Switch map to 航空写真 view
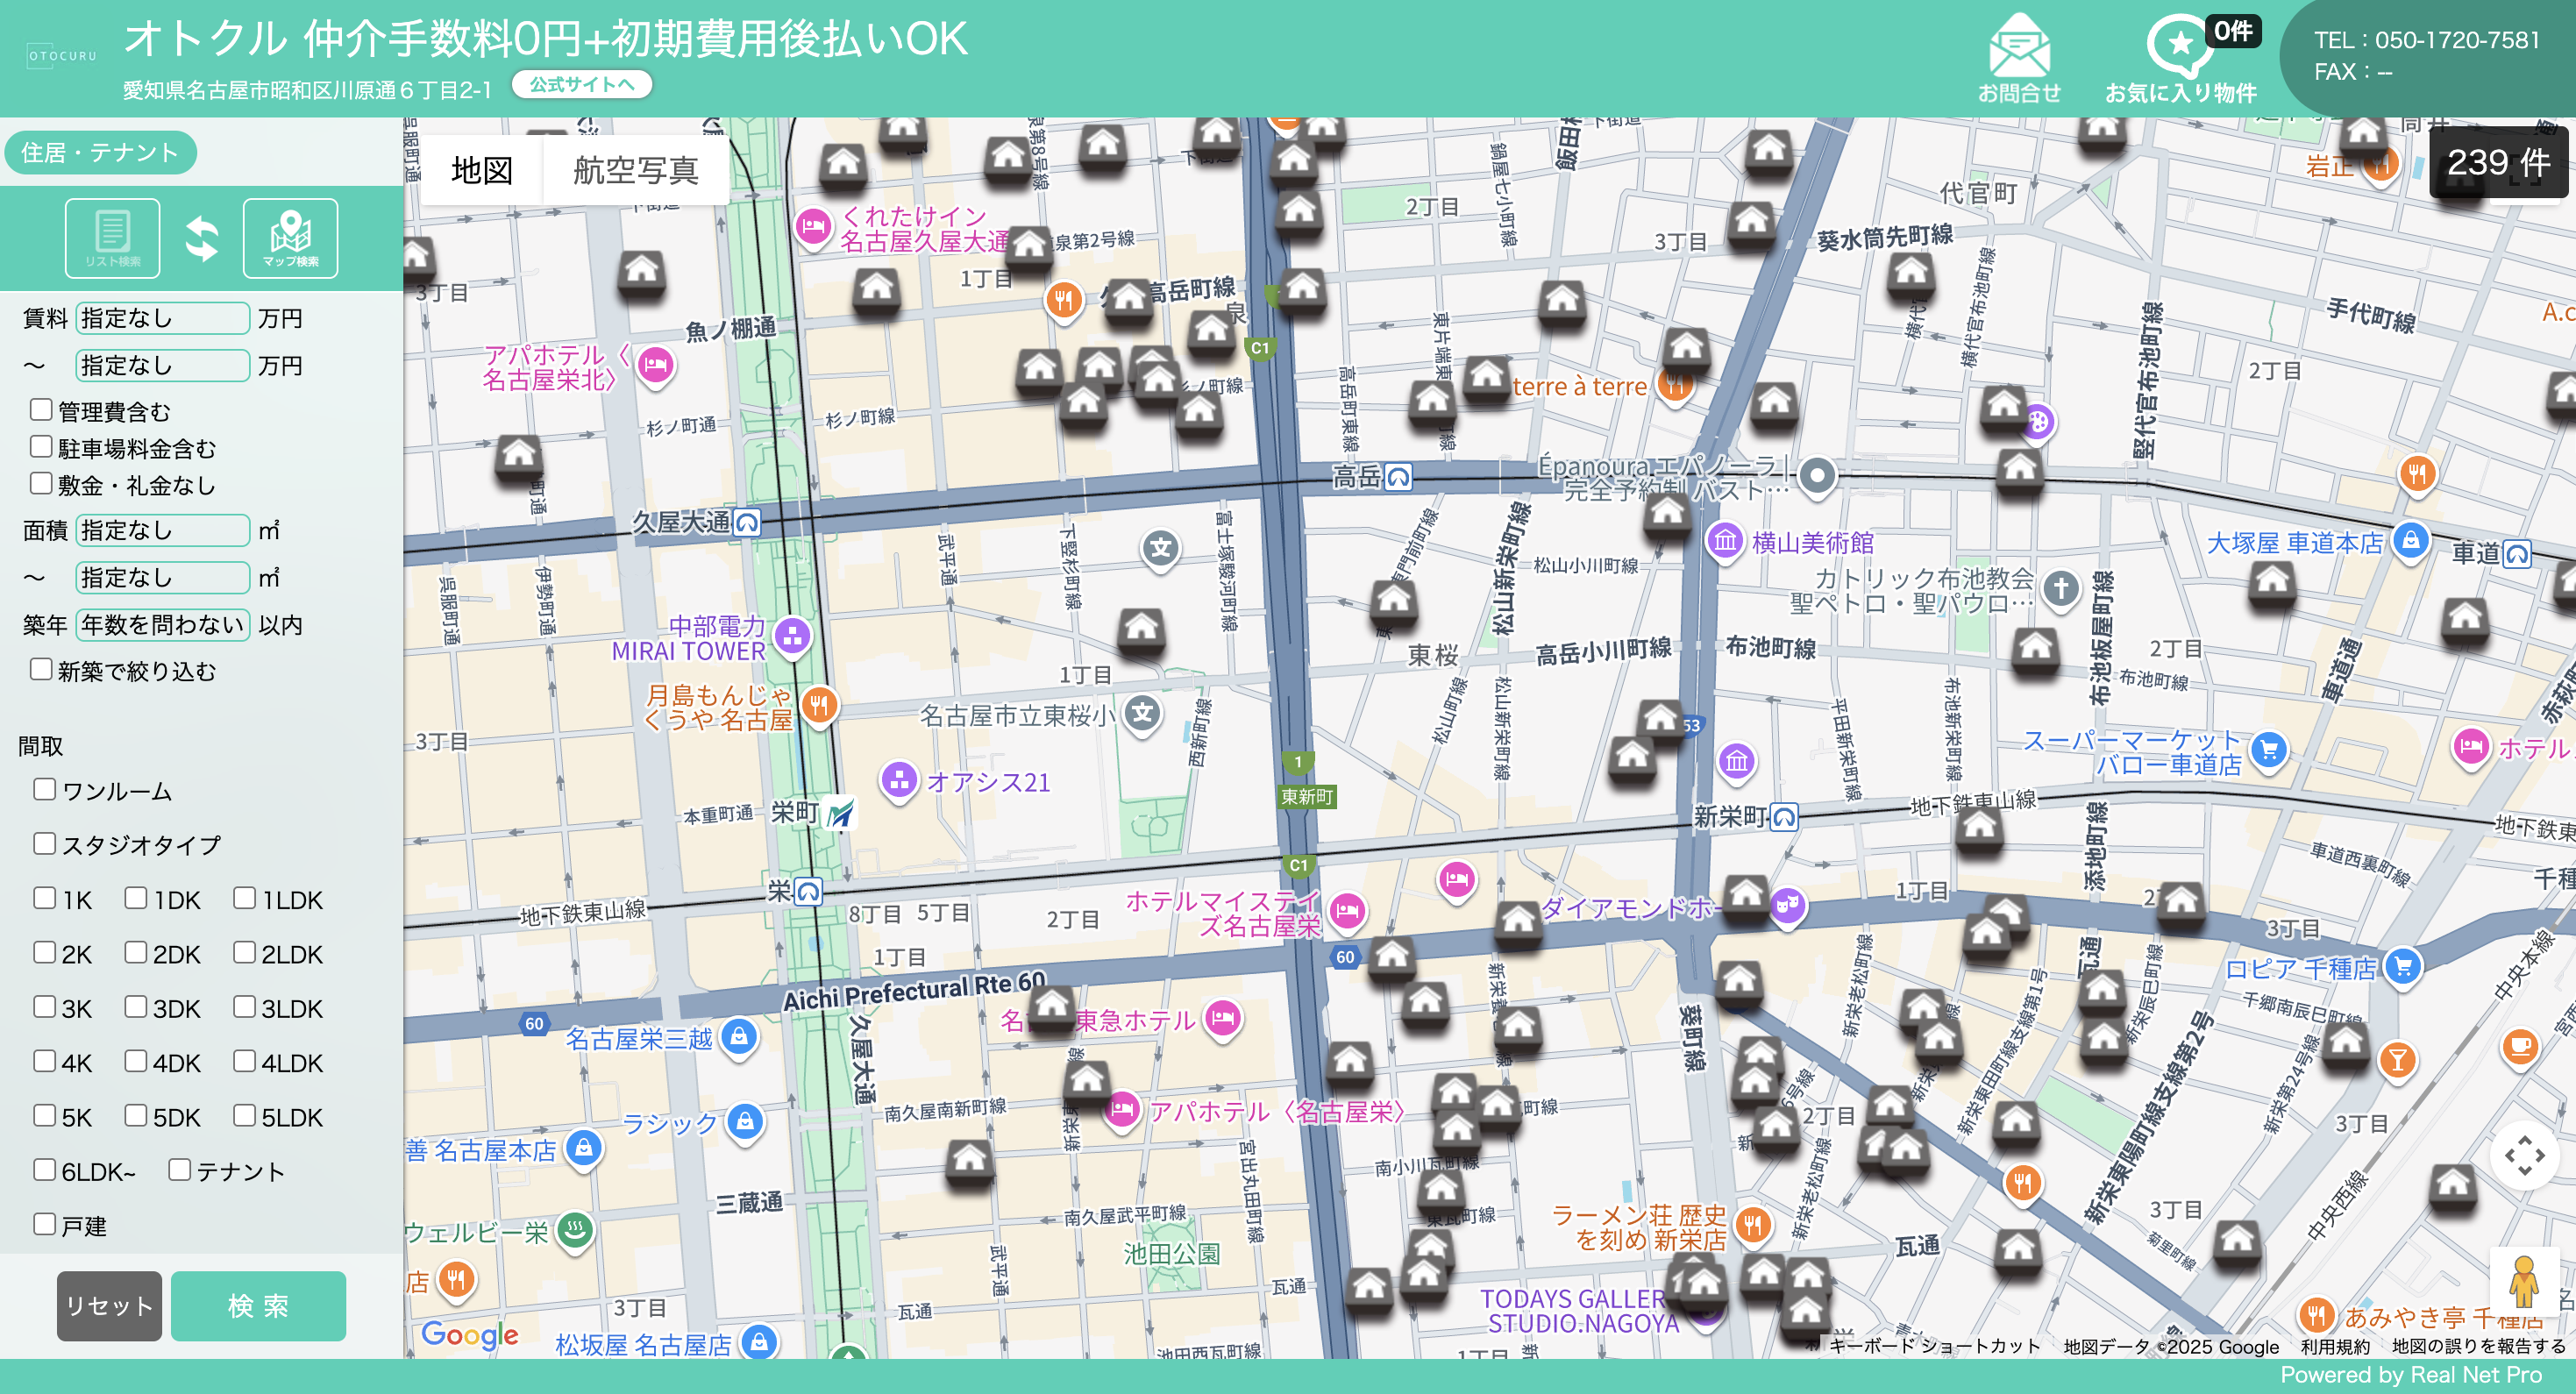This screenshot has height=1394, width=2576. (636, 170)
